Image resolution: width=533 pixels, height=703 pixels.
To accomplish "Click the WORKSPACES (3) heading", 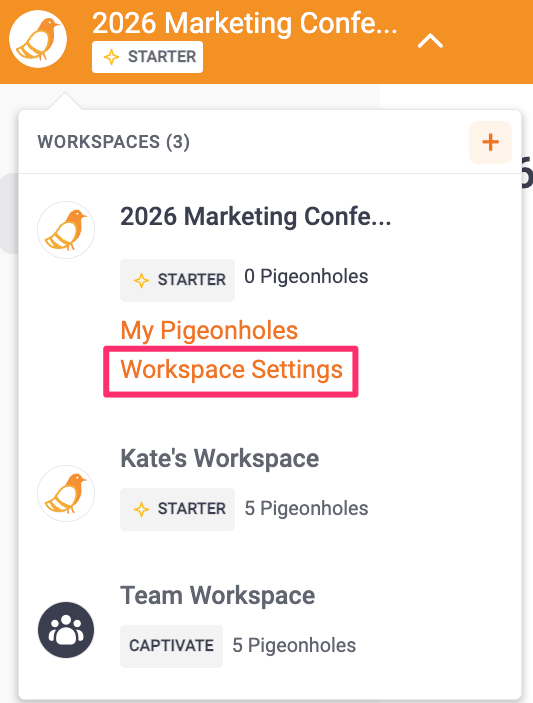I will (114, 142).
